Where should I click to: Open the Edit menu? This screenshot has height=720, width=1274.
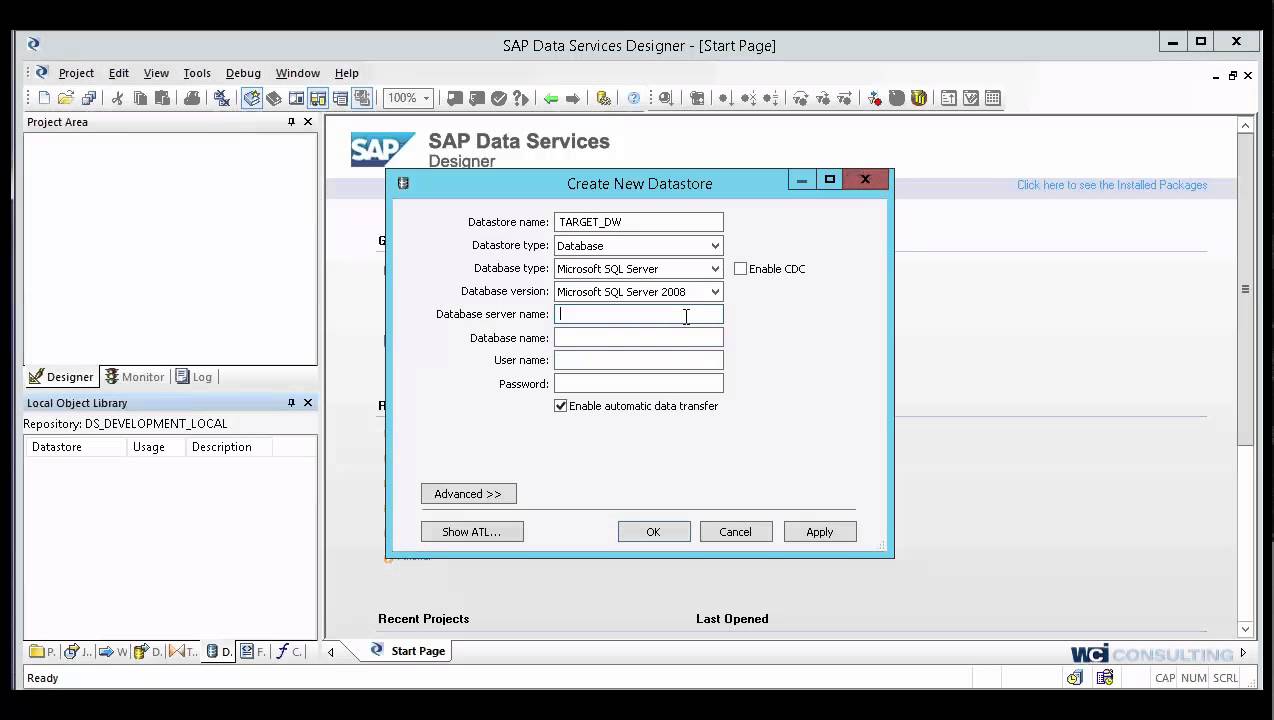coord(119,73)
